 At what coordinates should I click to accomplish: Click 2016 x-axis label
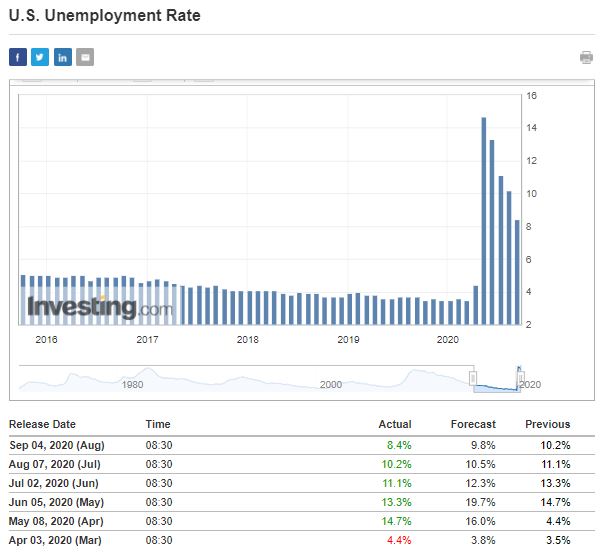click(46, 340)
